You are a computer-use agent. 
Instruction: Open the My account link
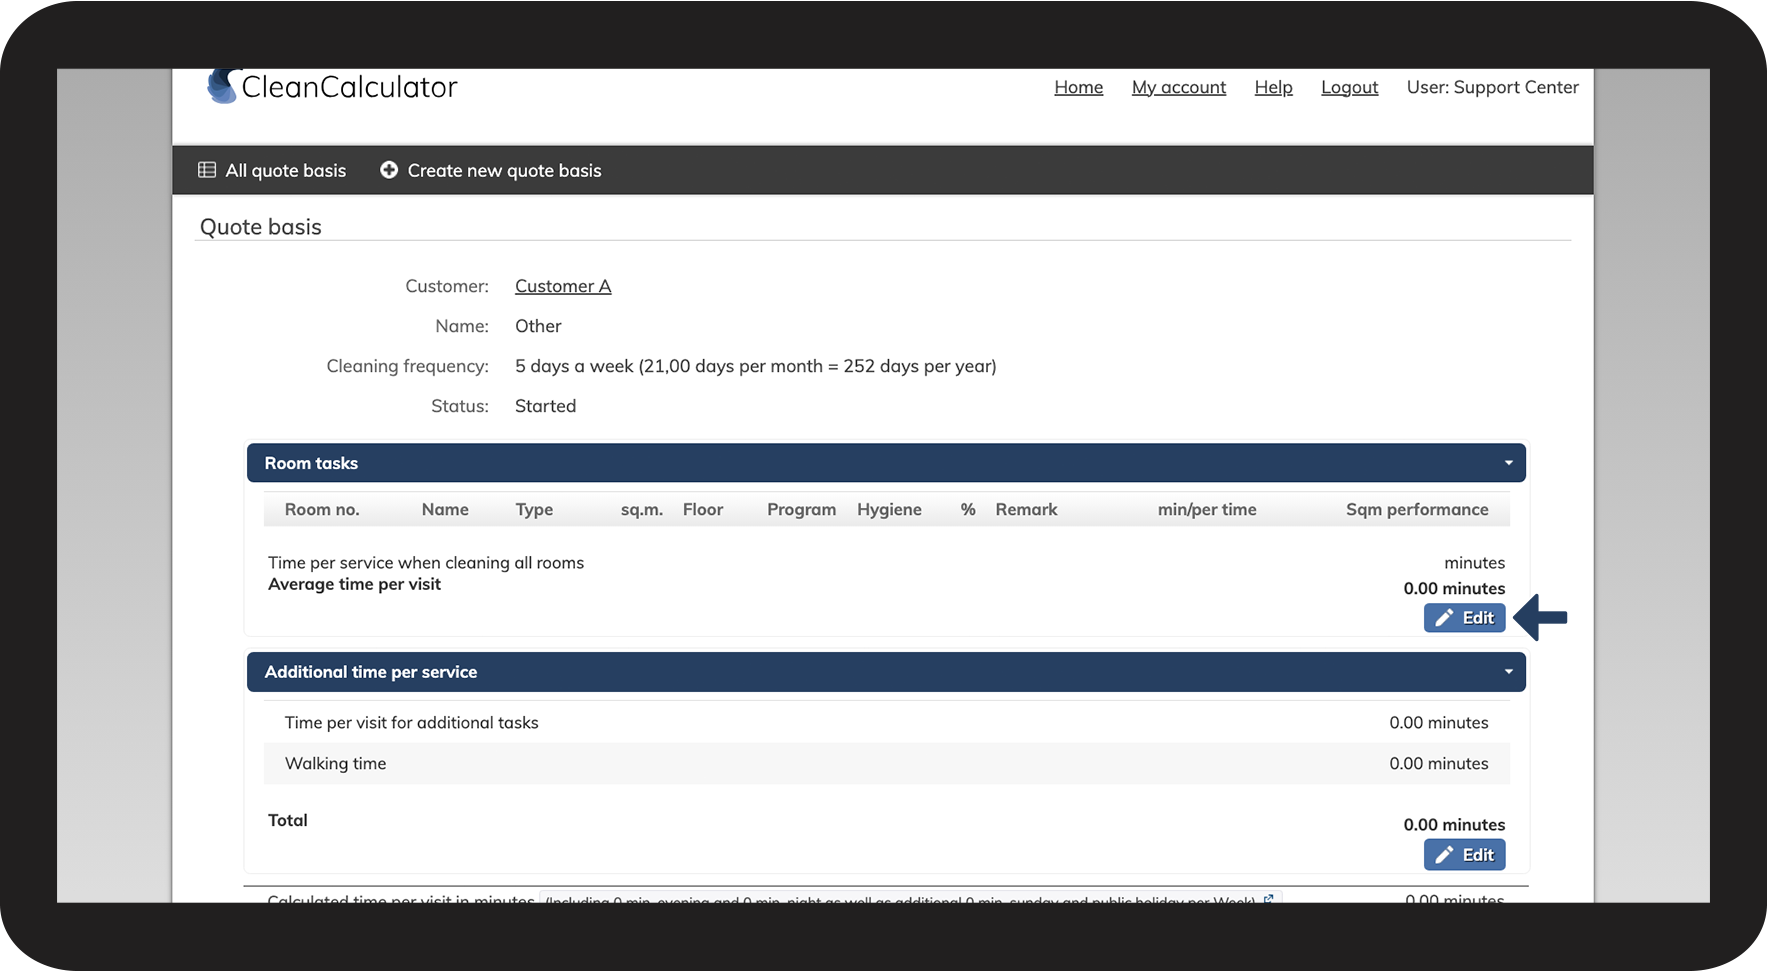pos(1179,88)
